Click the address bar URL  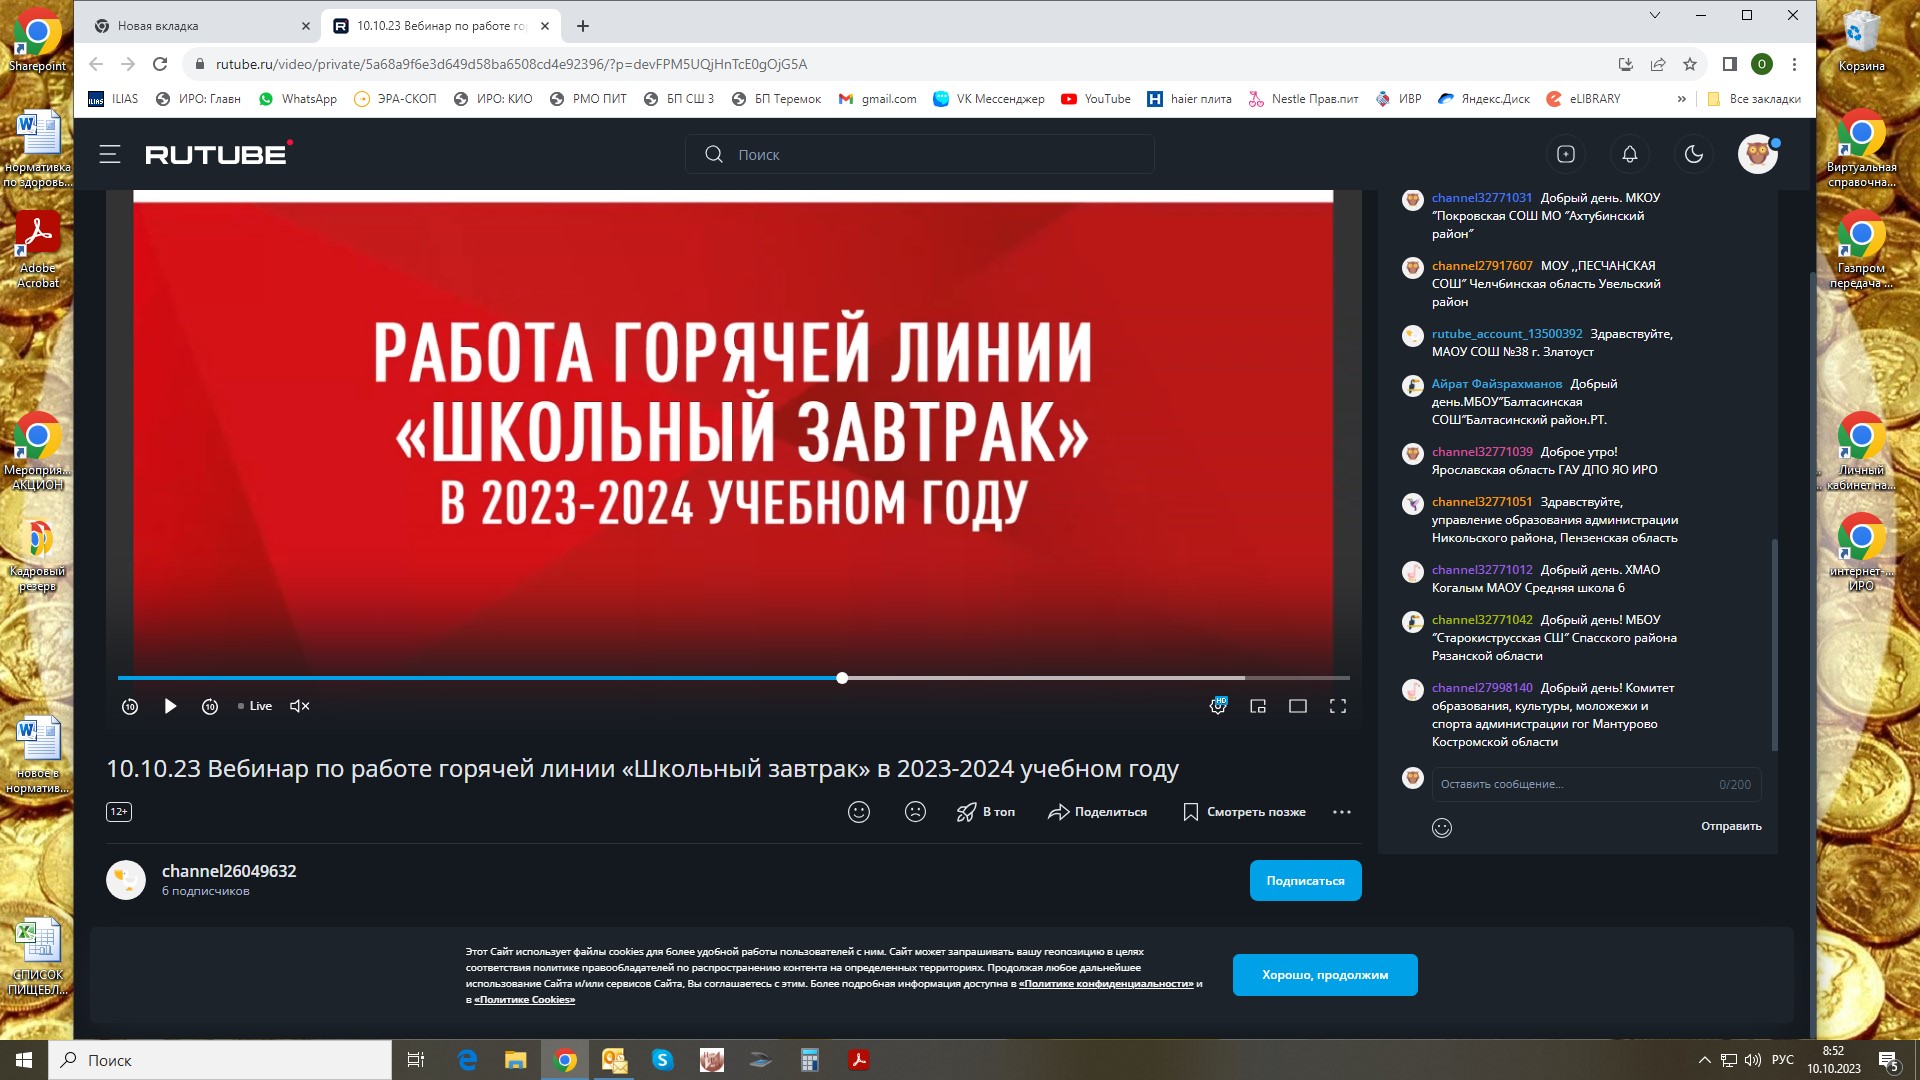(x=511, y=64)
